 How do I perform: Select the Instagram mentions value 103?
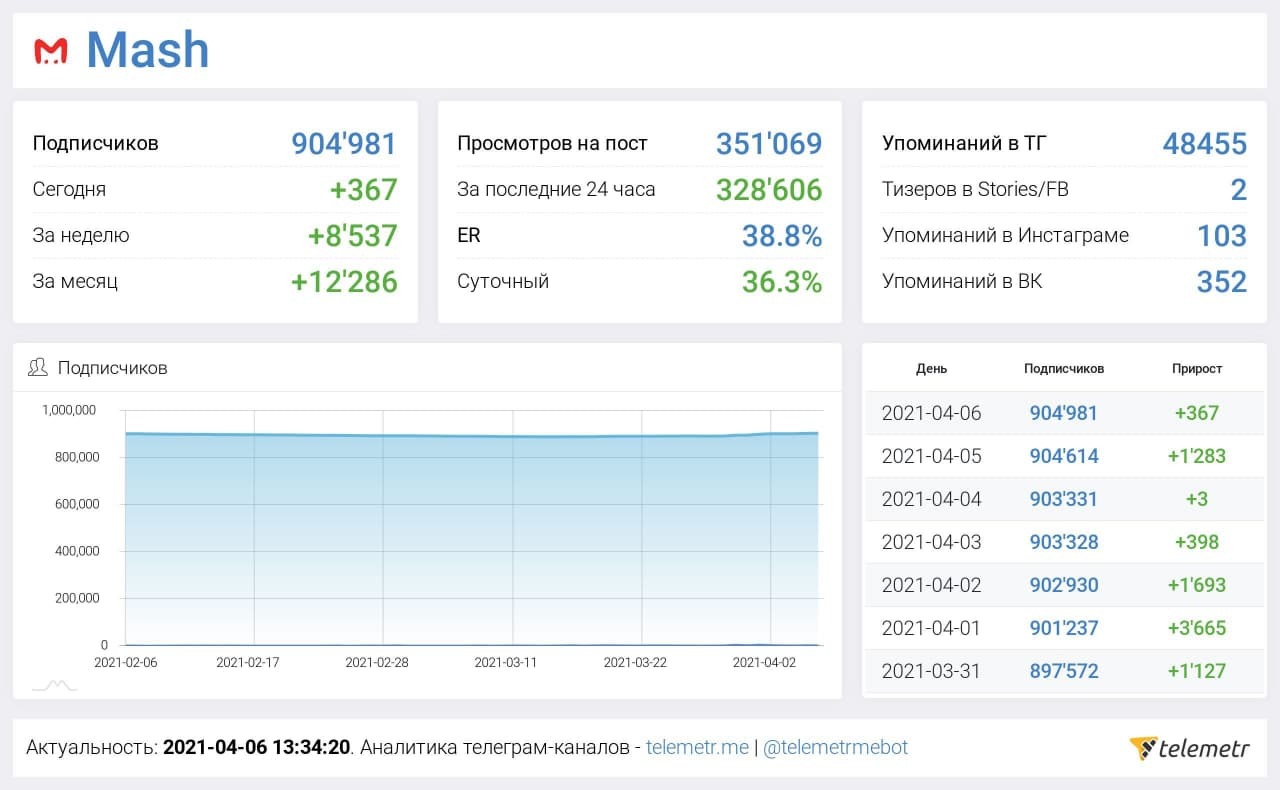[1222, 236]
